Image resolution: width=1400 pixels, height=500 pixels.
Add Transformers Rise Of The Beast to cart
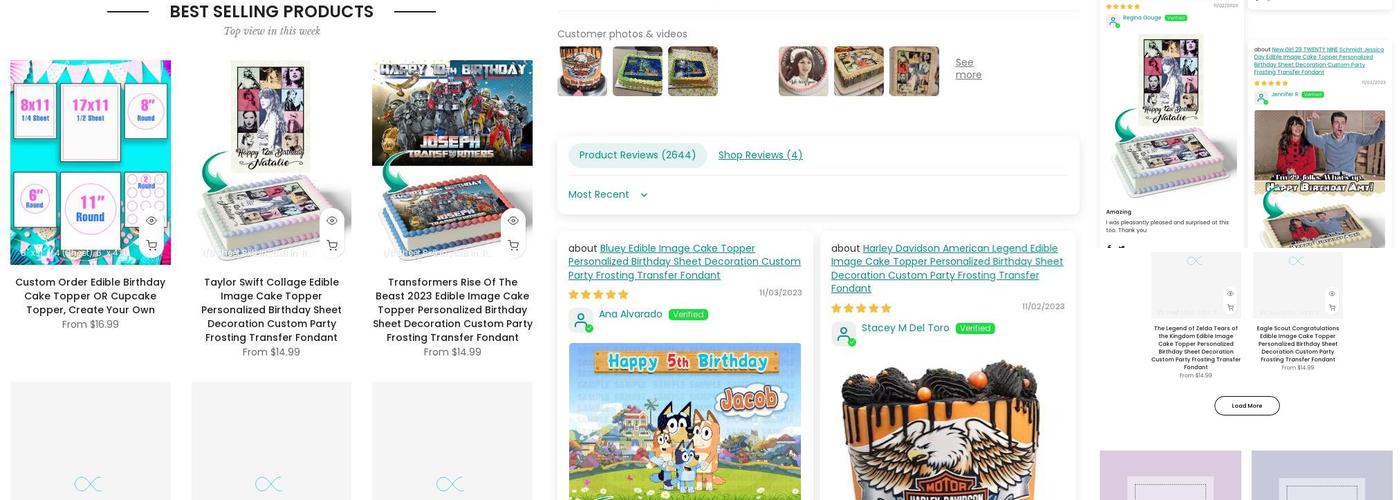(x=513, y=246)
